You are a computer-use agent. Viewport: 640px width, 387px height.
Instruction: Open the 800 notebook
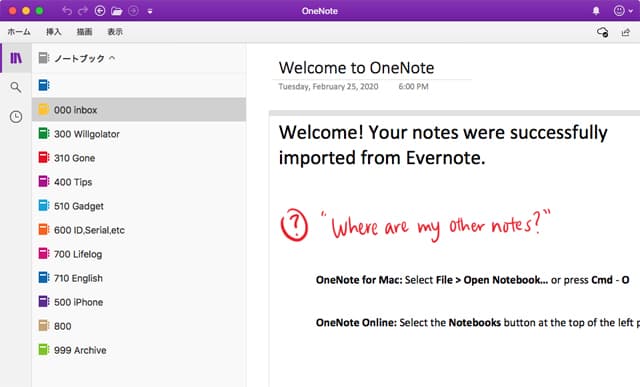click(139, 326)
